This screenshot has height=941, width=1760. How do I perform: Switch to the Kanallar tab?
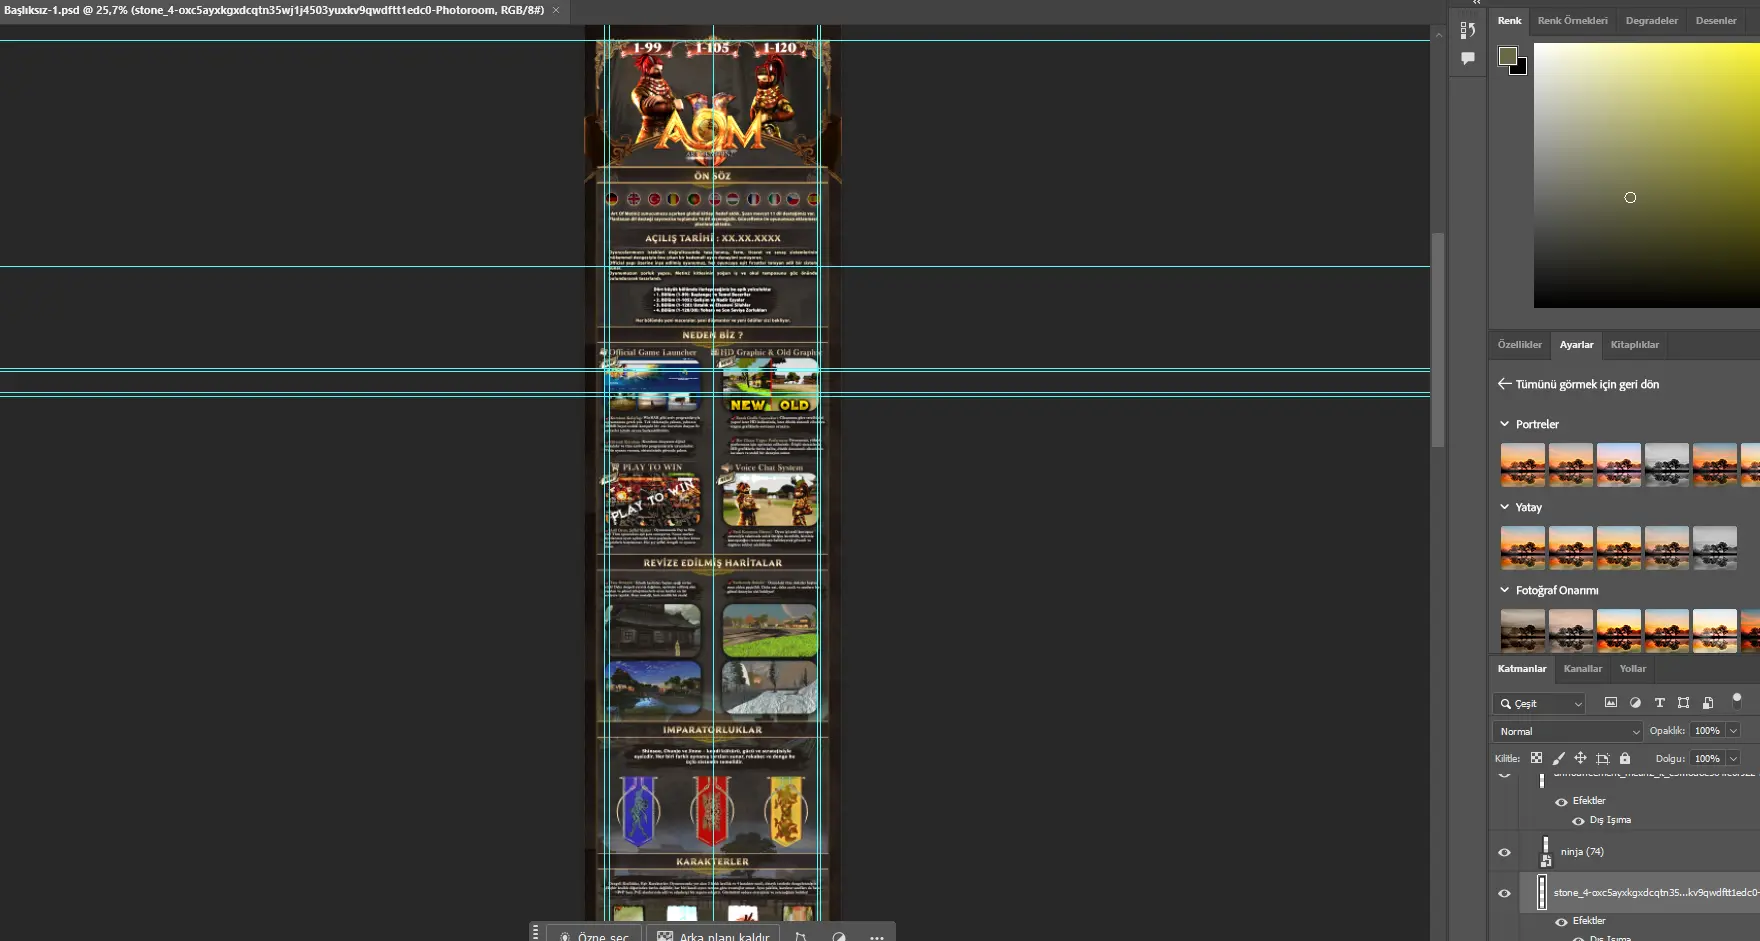(x=1582, y=669)
